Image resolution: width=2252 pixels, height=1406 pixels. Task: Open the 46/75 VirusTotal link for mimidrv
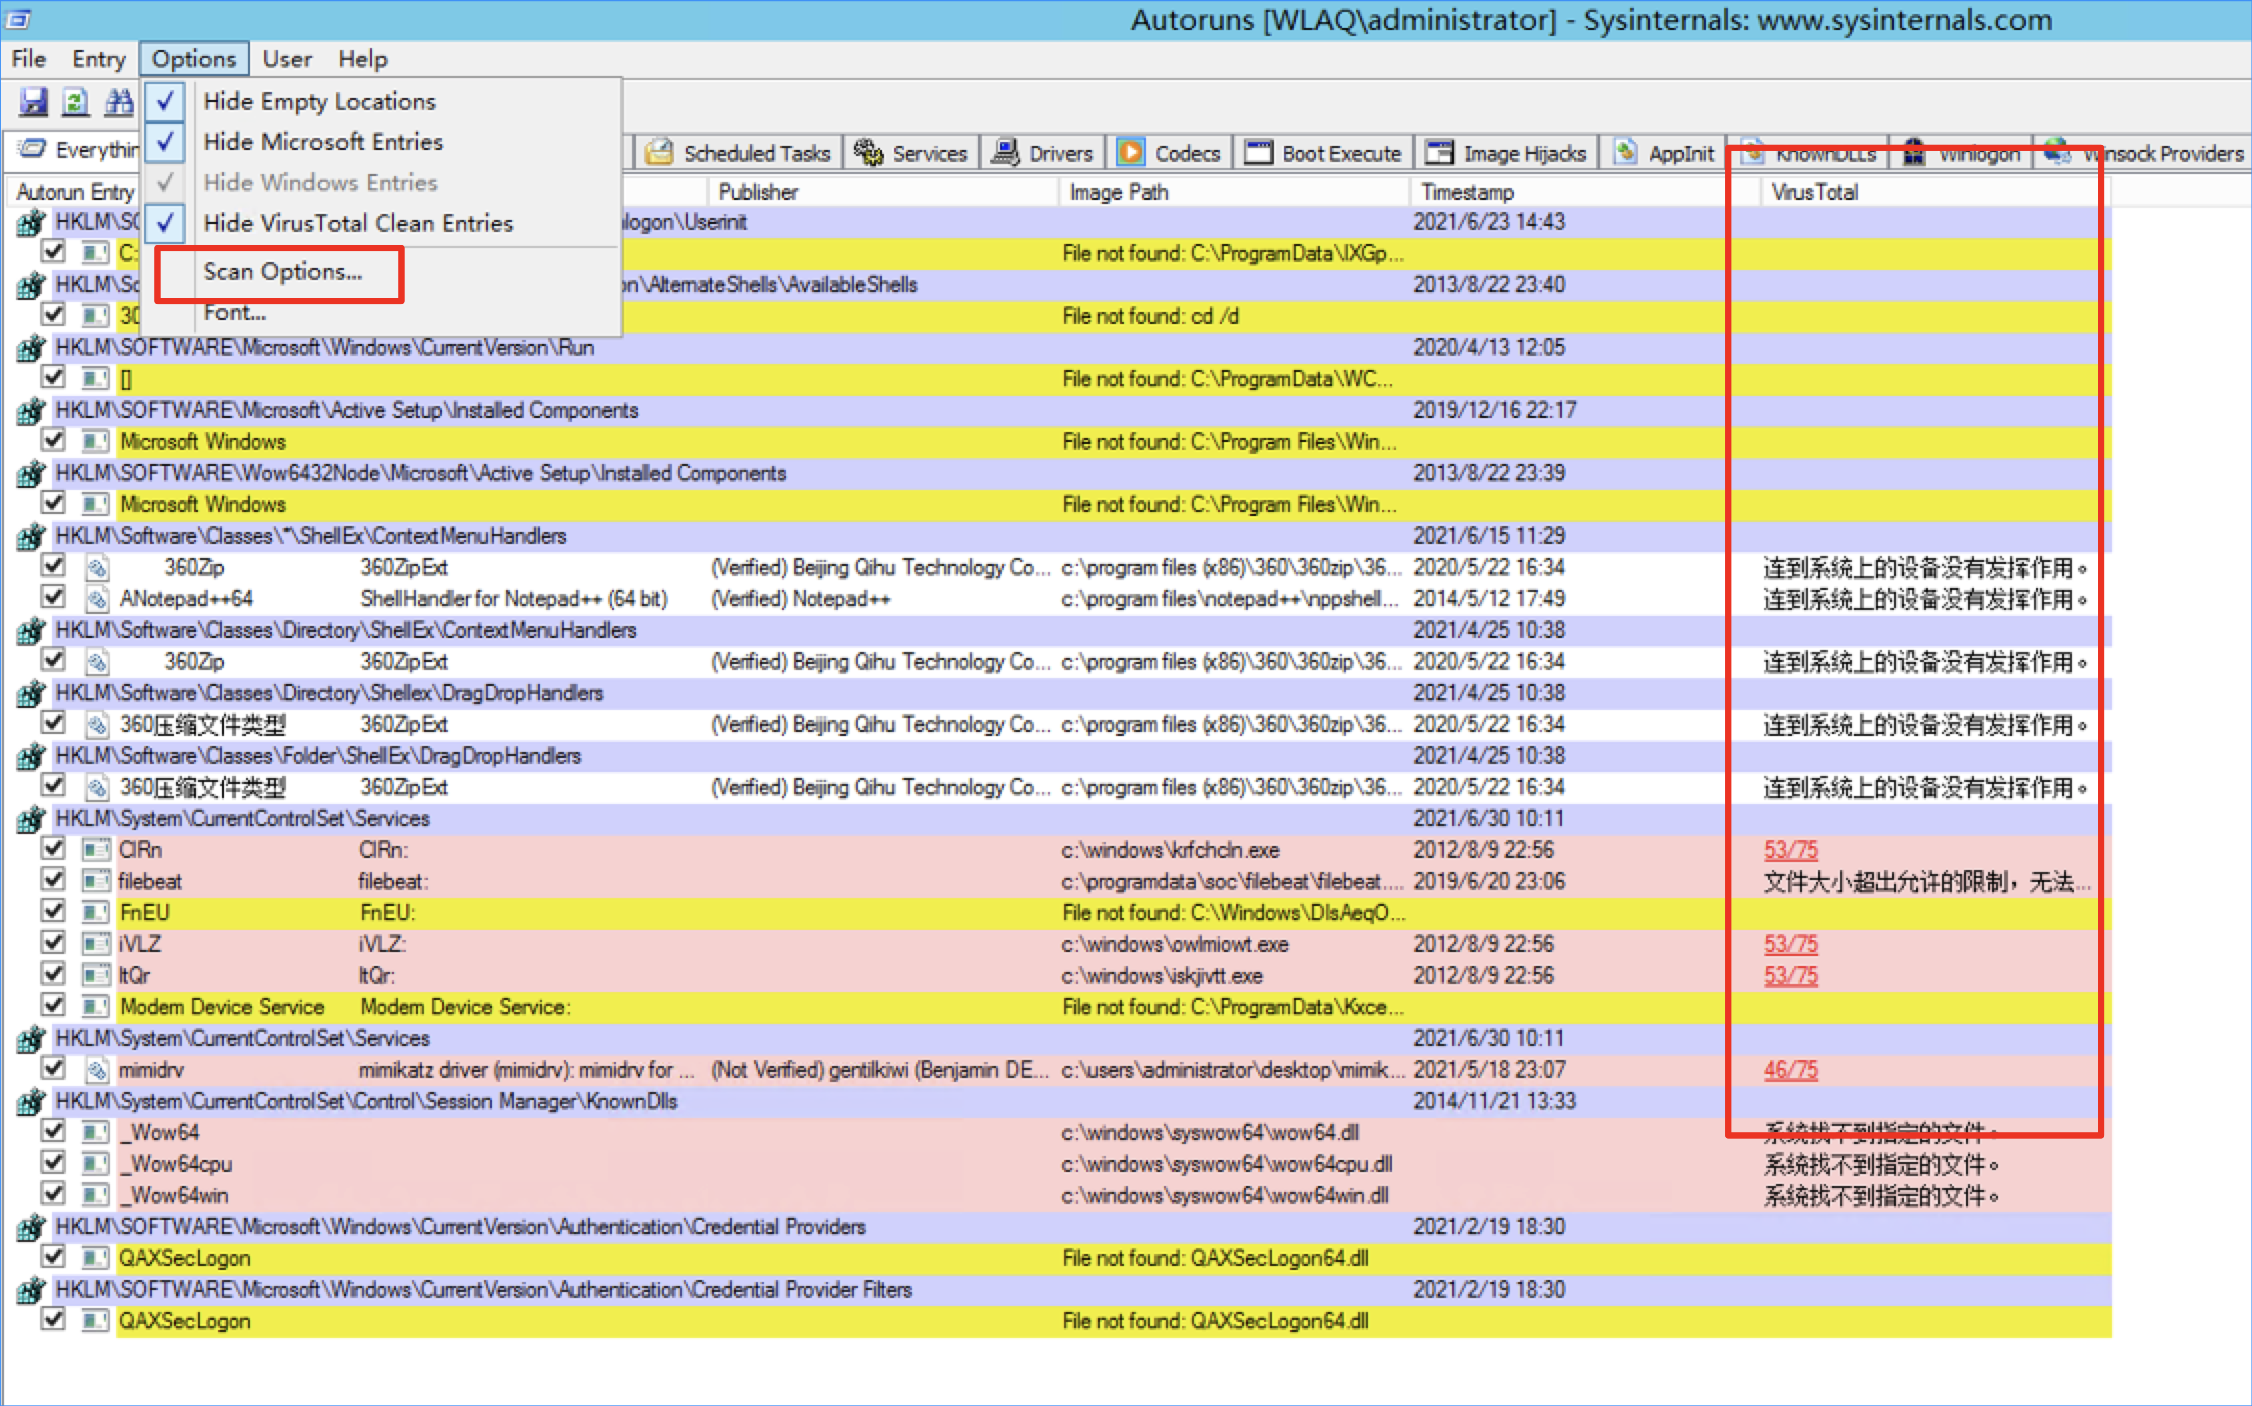[1790, 1070]
